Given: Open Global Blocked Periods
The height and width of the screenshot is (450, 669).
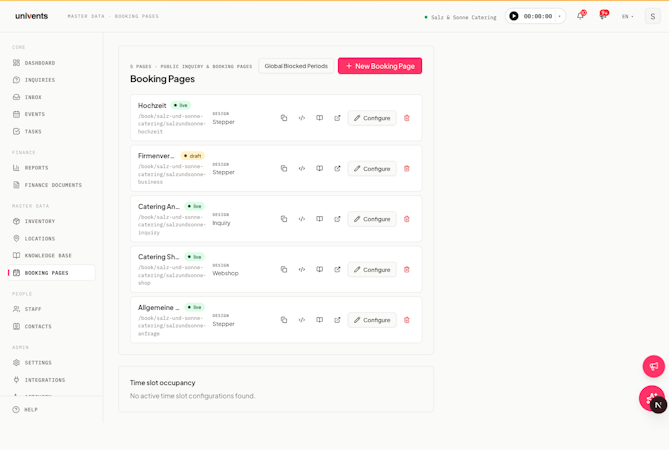Looking at the screenshot, I should 296,66.
